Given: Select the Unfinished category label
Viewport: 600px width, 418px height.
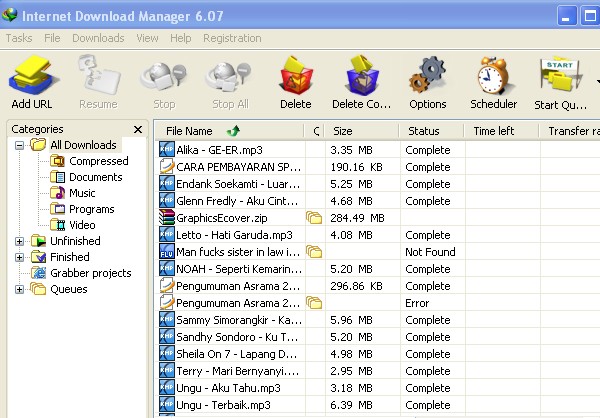Looking at the screenshot, I should [75, 241].
